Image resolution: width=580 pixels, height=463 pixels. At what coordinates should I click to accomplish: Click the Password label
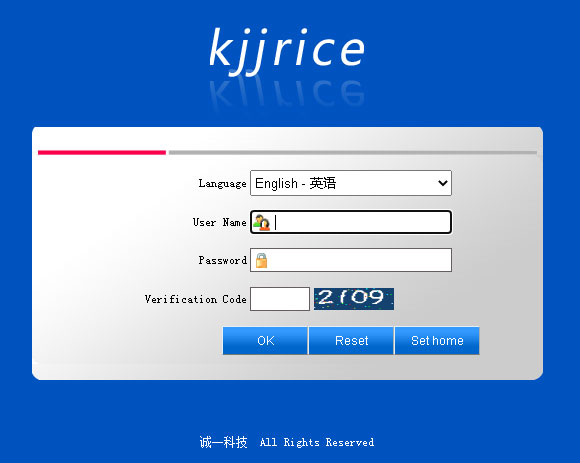click(223, 260)
